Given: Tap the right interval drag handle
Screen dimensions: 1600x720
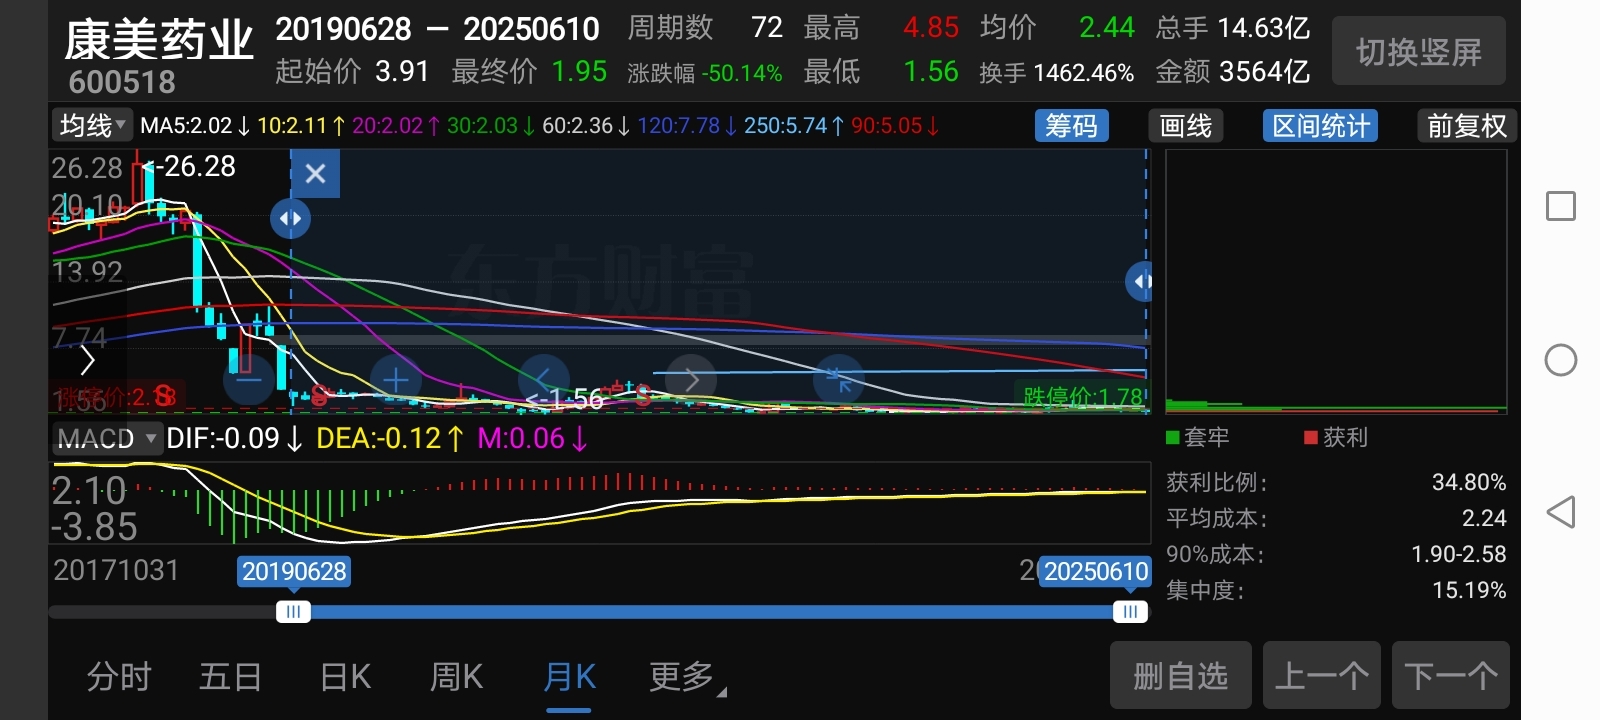Looking at the screenshot, I should coord(1139,282).
